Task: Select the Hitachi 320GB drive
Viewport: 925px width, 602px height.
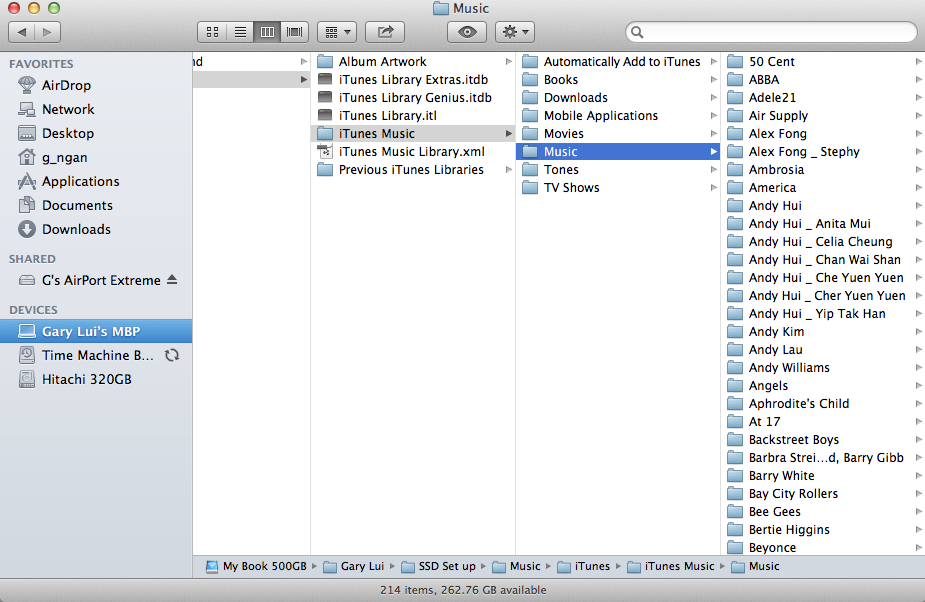Action: (x=96, y=379)
